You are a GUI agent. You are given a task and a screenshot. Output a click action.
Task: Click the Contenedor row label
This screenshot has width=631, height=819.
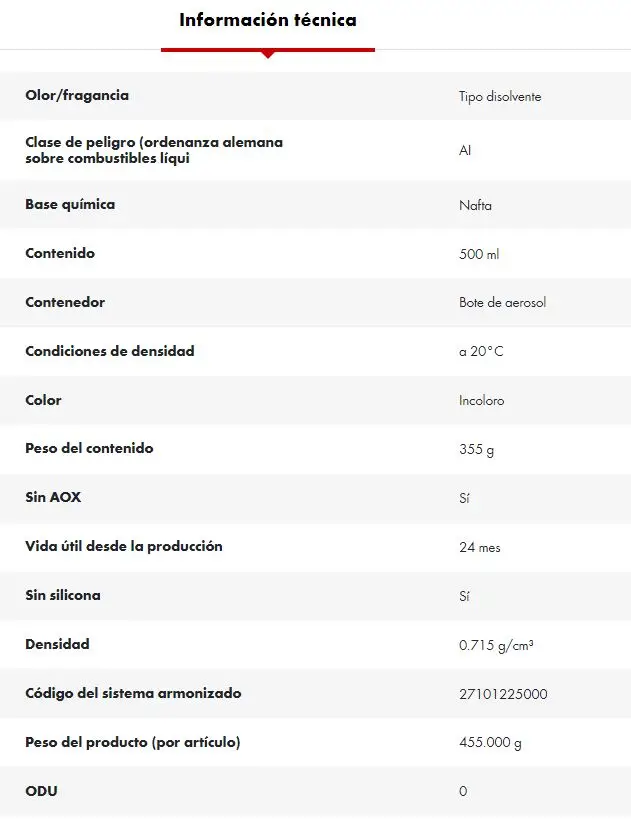(65, 303)
